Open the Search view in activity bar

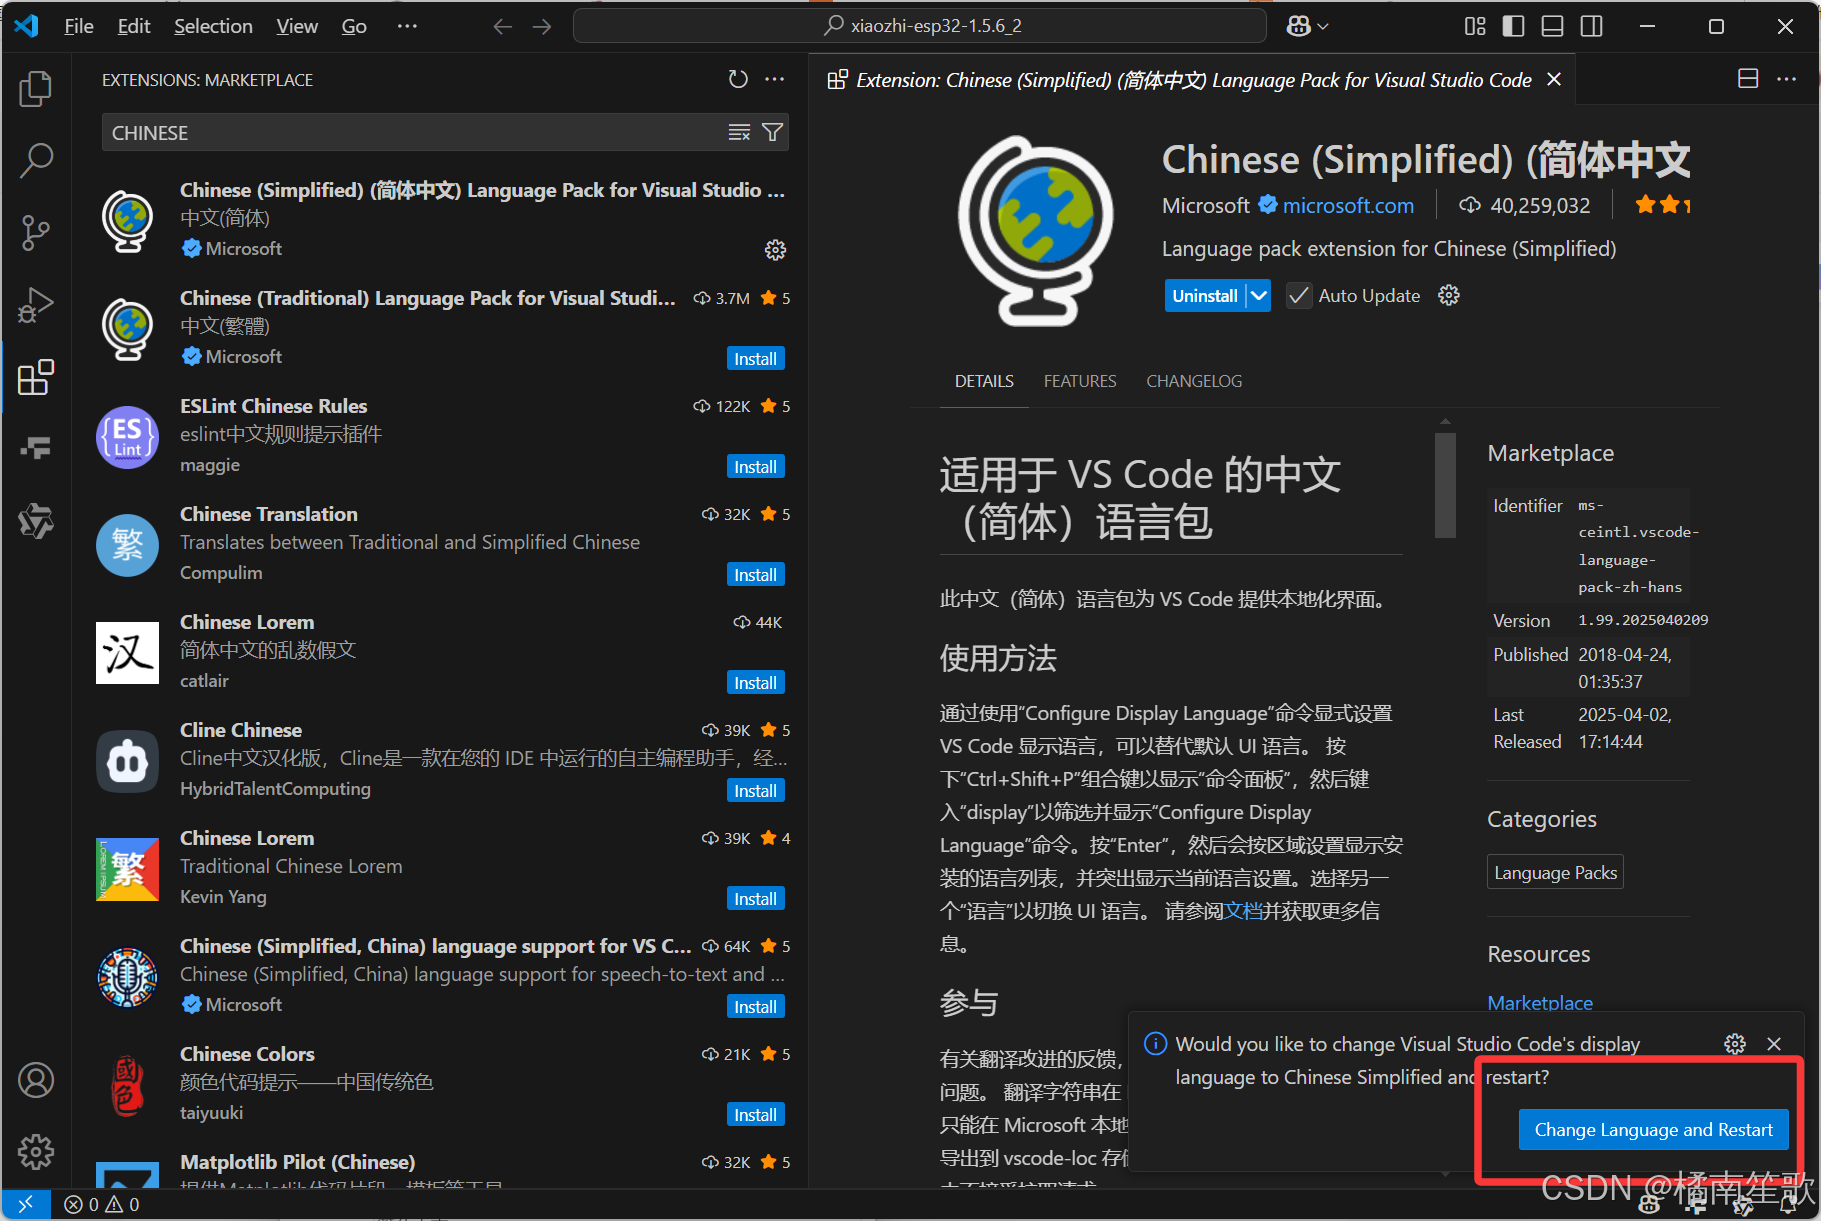point(36,160)
